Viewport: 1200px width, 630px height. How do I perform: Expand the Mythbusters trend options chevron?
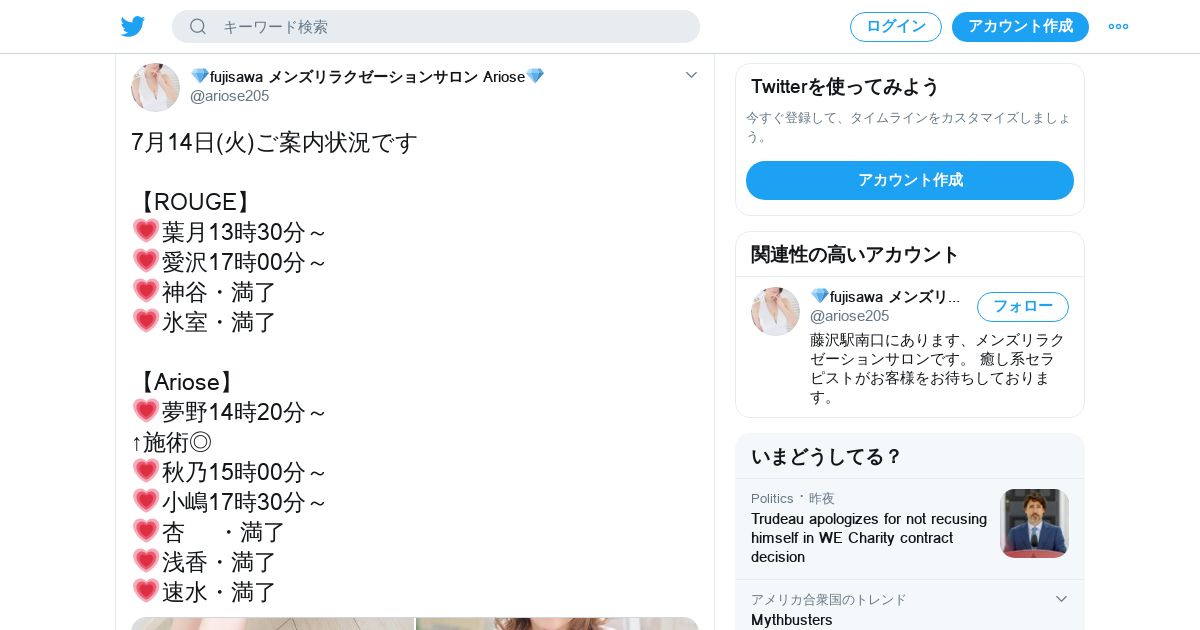pyautogui.click(x=1061, y=598)
